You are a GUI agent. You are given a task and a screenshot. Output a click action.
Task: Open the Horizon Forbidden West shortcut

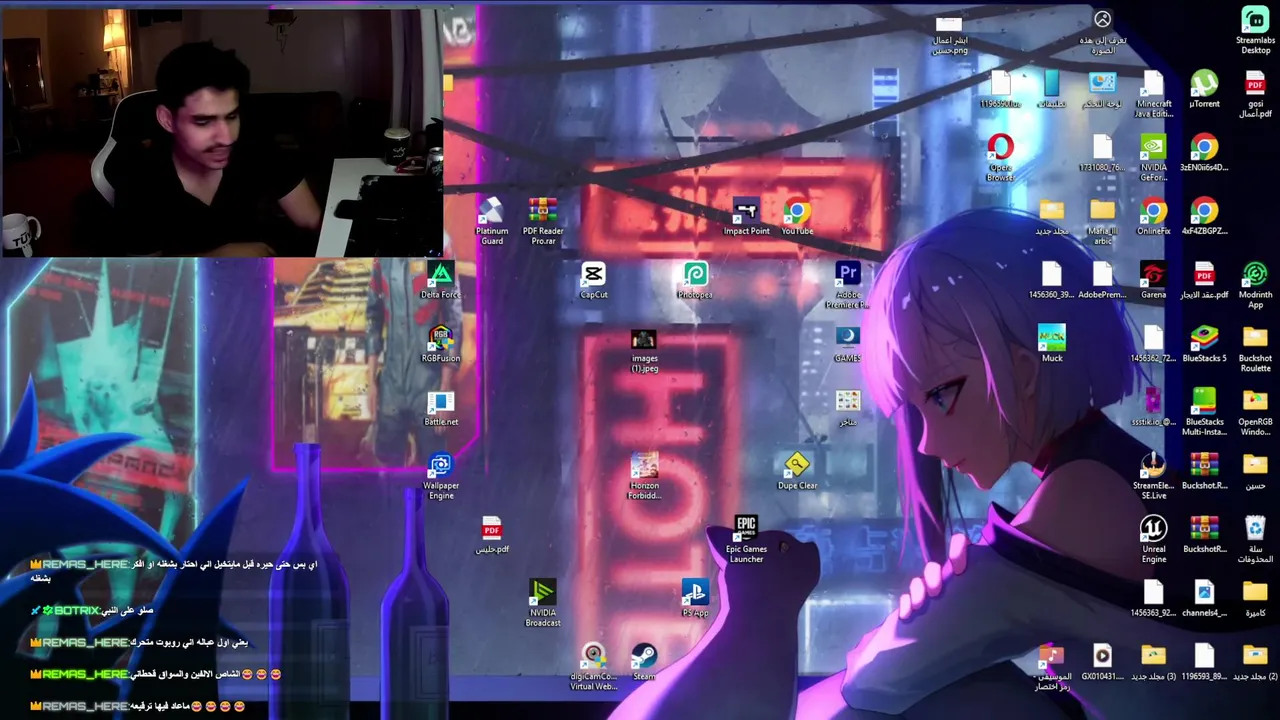click(644, 476)
